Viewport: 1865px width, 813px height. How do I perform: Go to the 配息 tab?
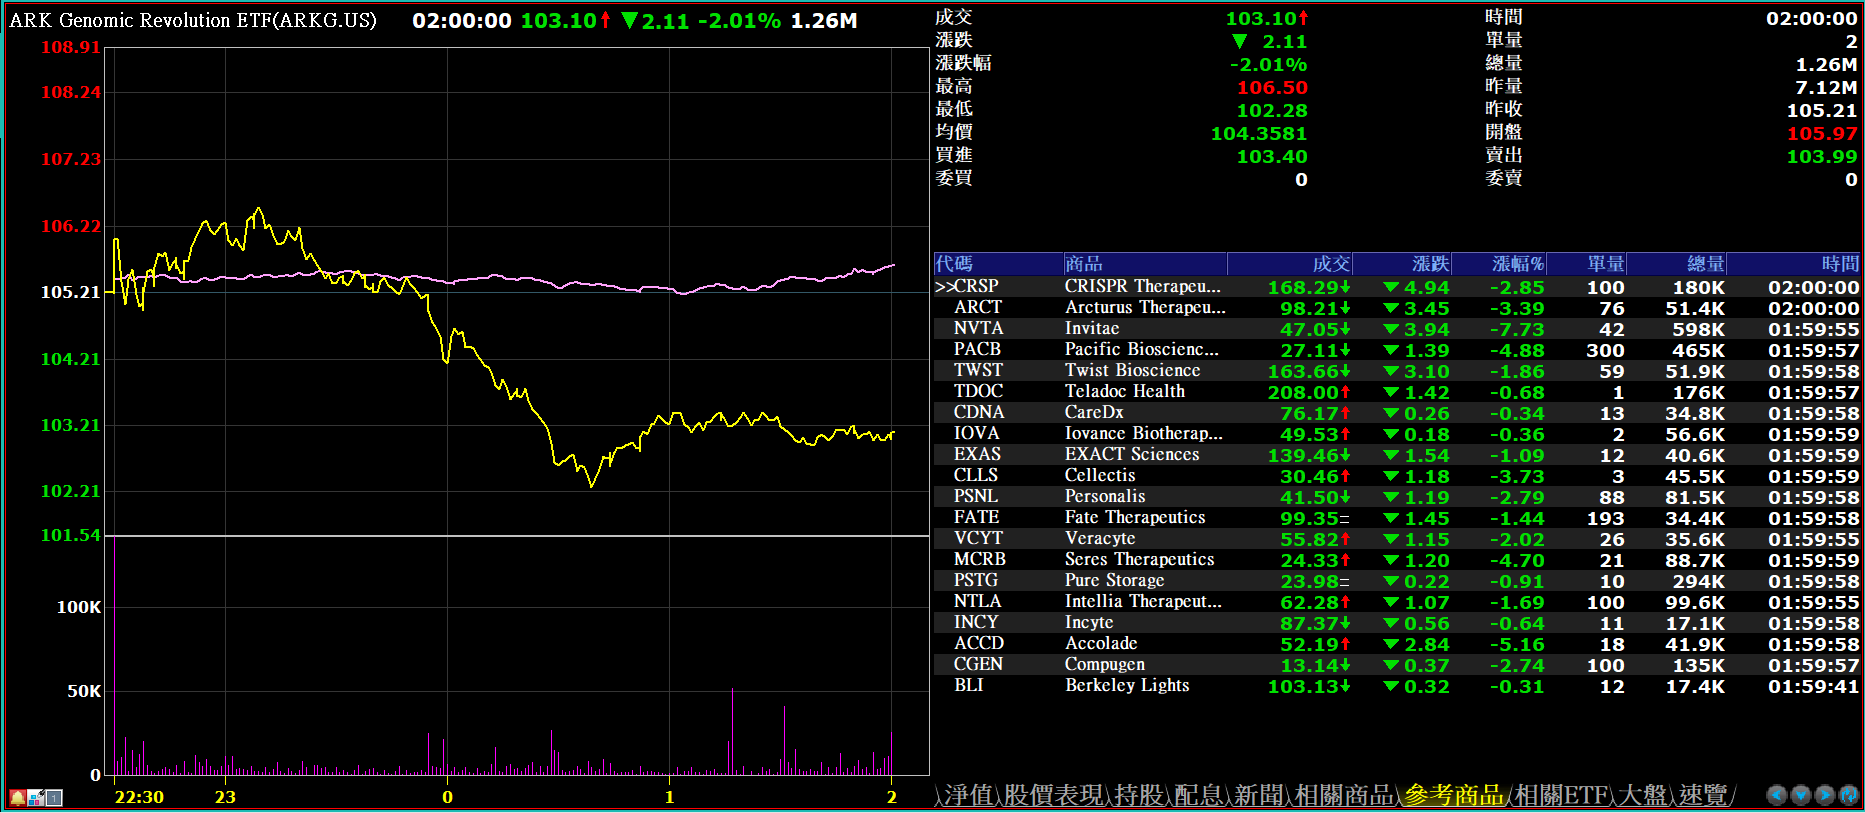click(x=1199, y=795)
